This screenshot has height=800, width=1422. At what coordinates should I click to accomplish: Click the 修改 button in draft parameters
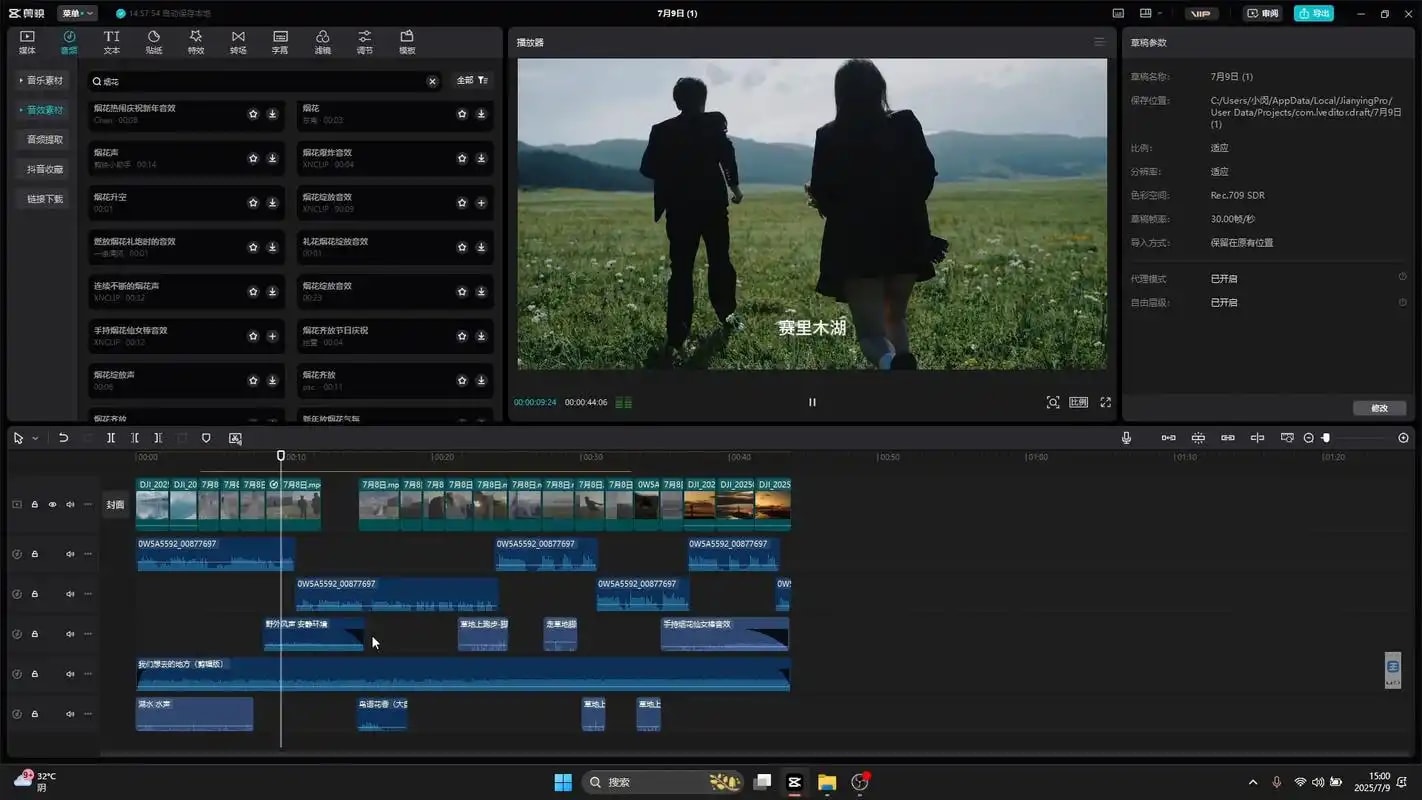coord(1380,408)
